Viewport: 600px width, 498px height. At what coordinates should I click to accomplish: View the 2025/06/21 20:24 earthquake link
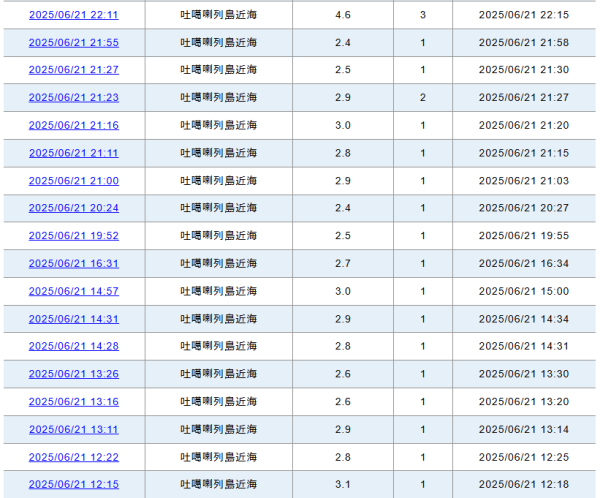coord(73,208)
